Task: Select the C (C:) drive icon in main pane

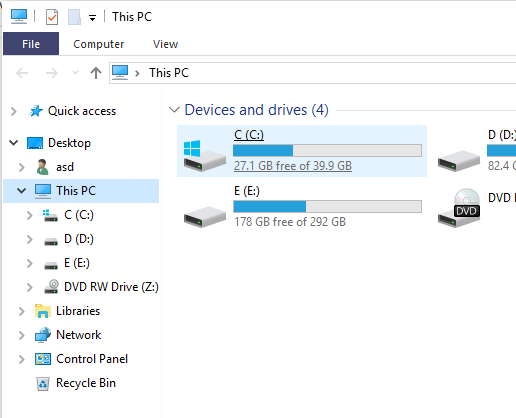Action: 204,155
